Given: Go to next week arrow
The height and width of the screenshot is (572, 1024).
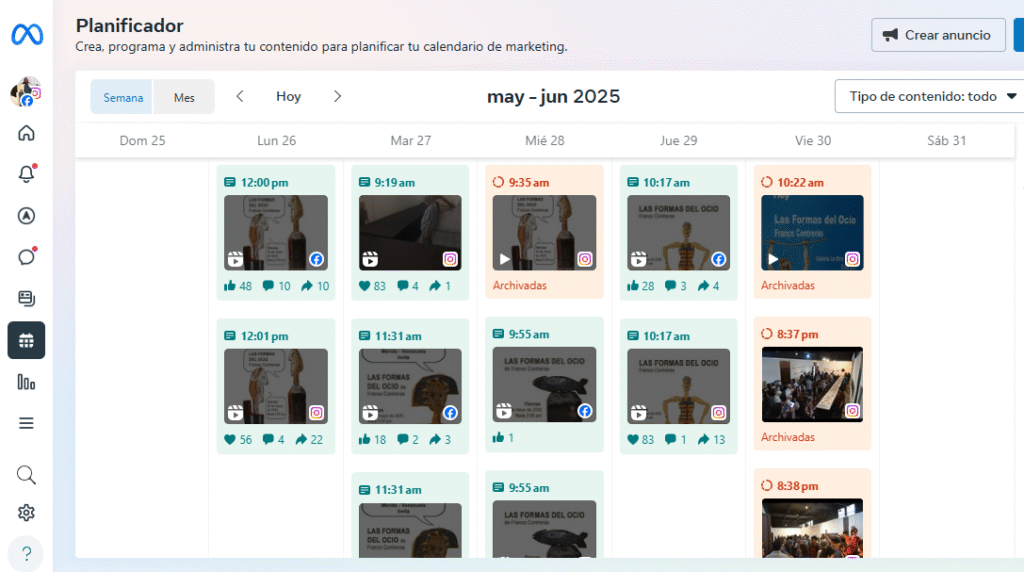Looking at the screenshot, I should [337, 96].
